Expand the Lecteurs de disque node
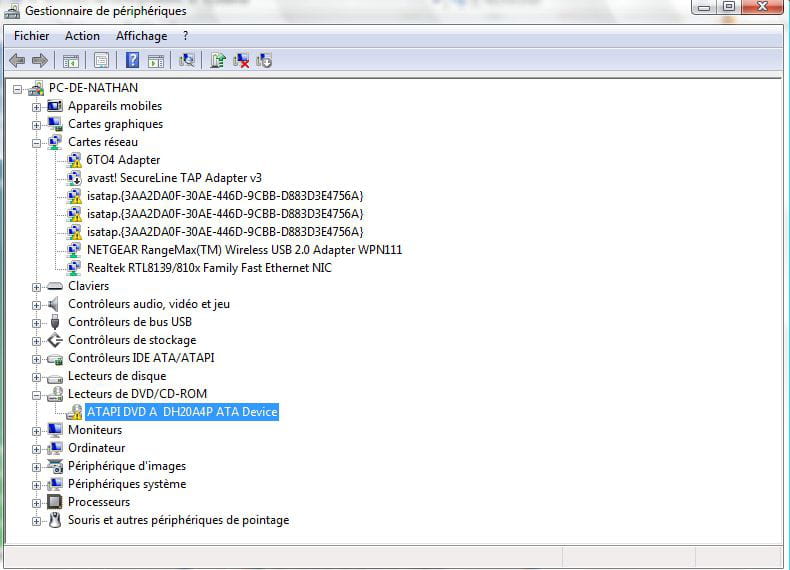Screen dimensions: 790x570 pos(36,377)
